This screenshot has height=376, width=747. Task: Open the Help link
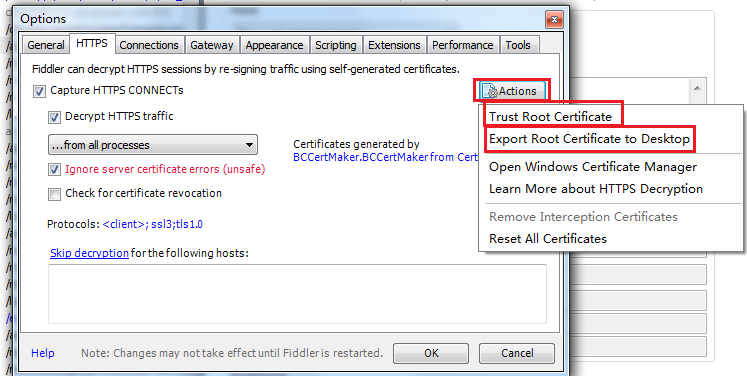coord(43,353)
